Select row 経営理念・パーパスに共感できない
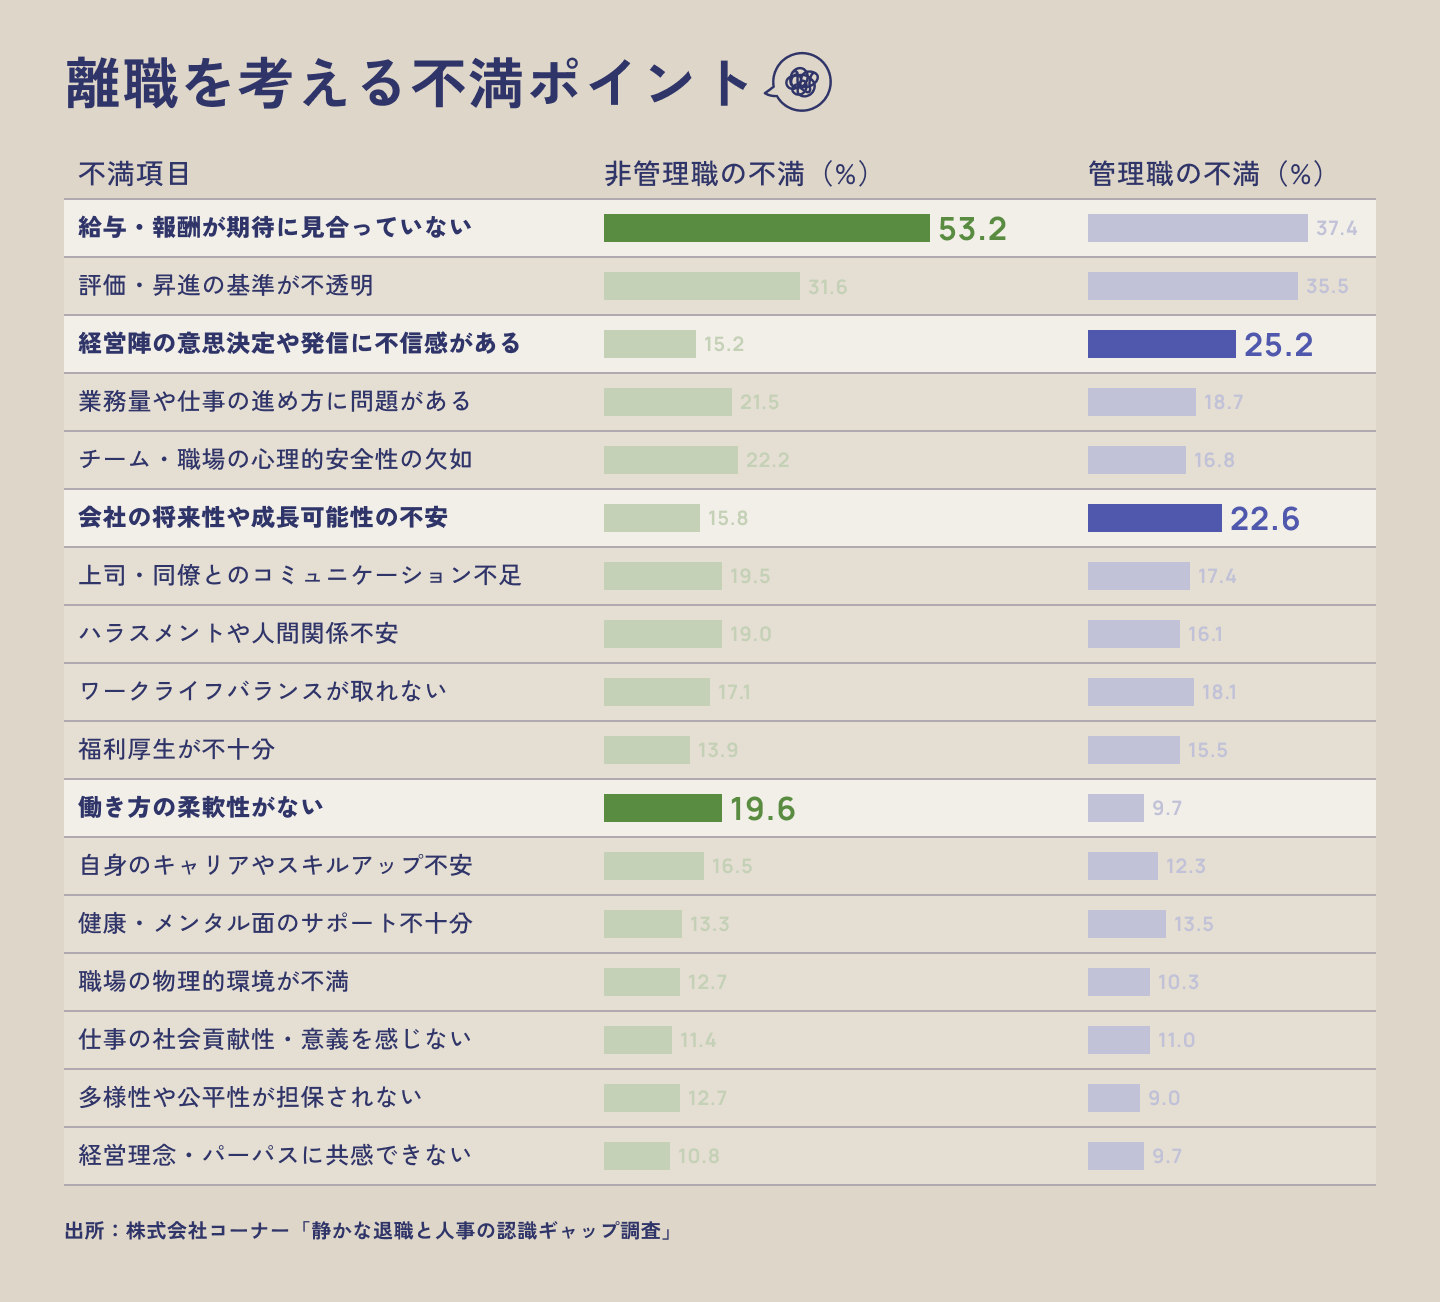Screen dimensions: 1440x1302 point(720,1156)
